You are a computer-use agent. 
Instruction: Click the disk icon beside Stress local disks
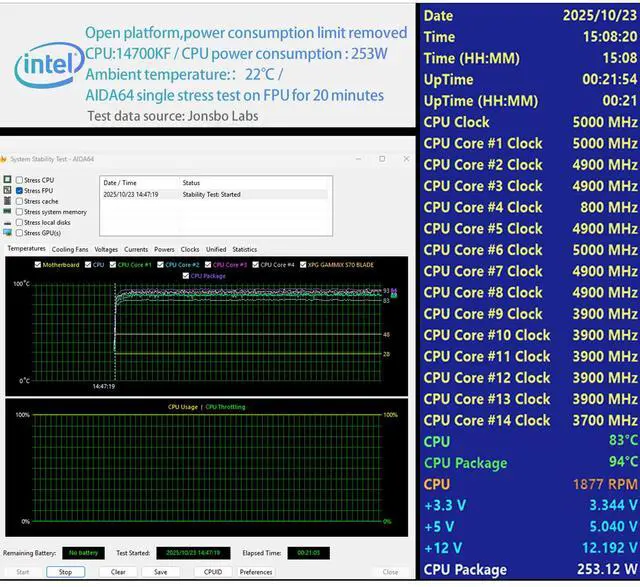[8, 222]
